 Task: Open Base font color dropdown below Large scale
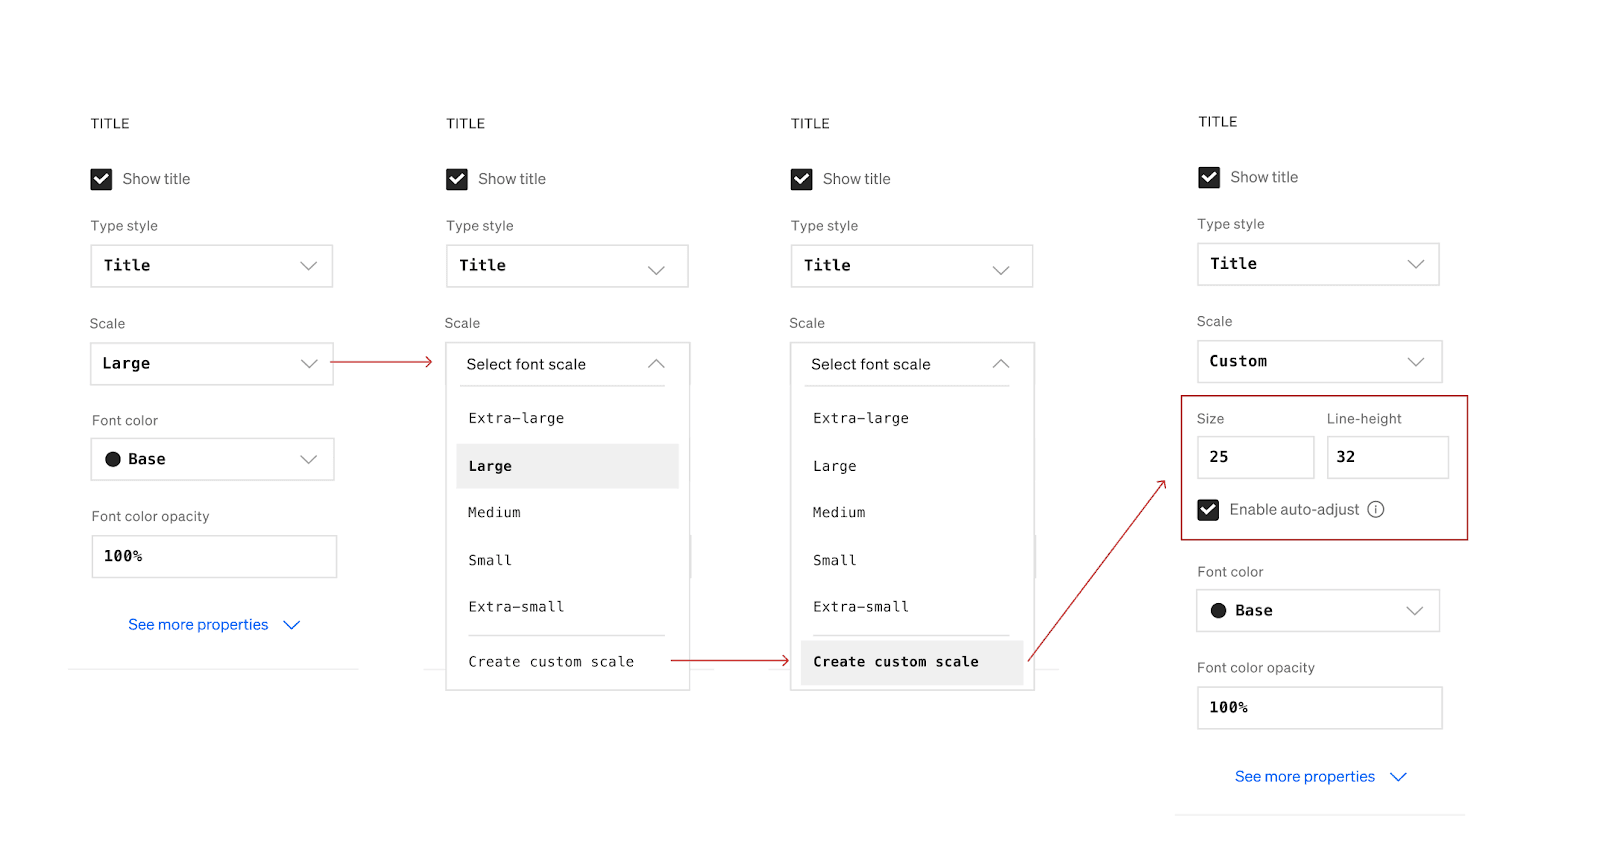pyautogui.click(x=212, y=459)
